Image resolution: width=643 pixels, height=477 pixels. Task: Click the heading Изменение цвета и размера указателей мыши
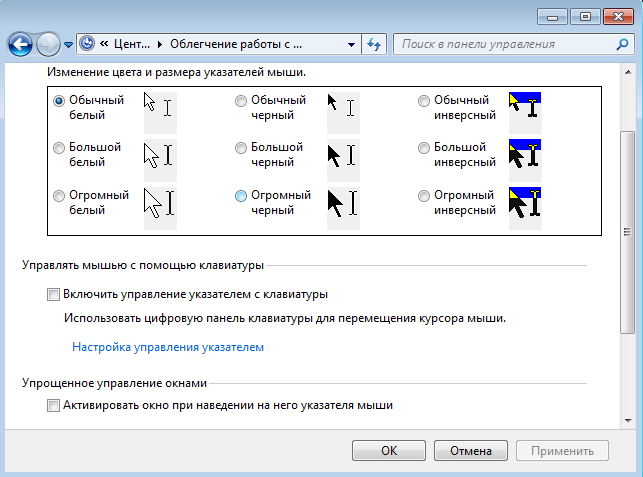[x=176, y=72]
